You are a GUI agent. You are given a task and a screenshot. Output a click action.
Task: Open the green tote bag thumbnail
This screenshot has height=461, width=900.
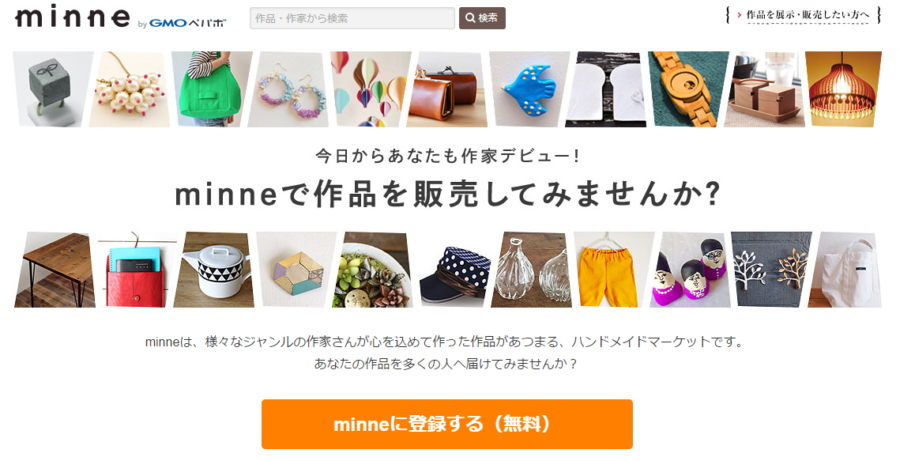tap(212, 89)
